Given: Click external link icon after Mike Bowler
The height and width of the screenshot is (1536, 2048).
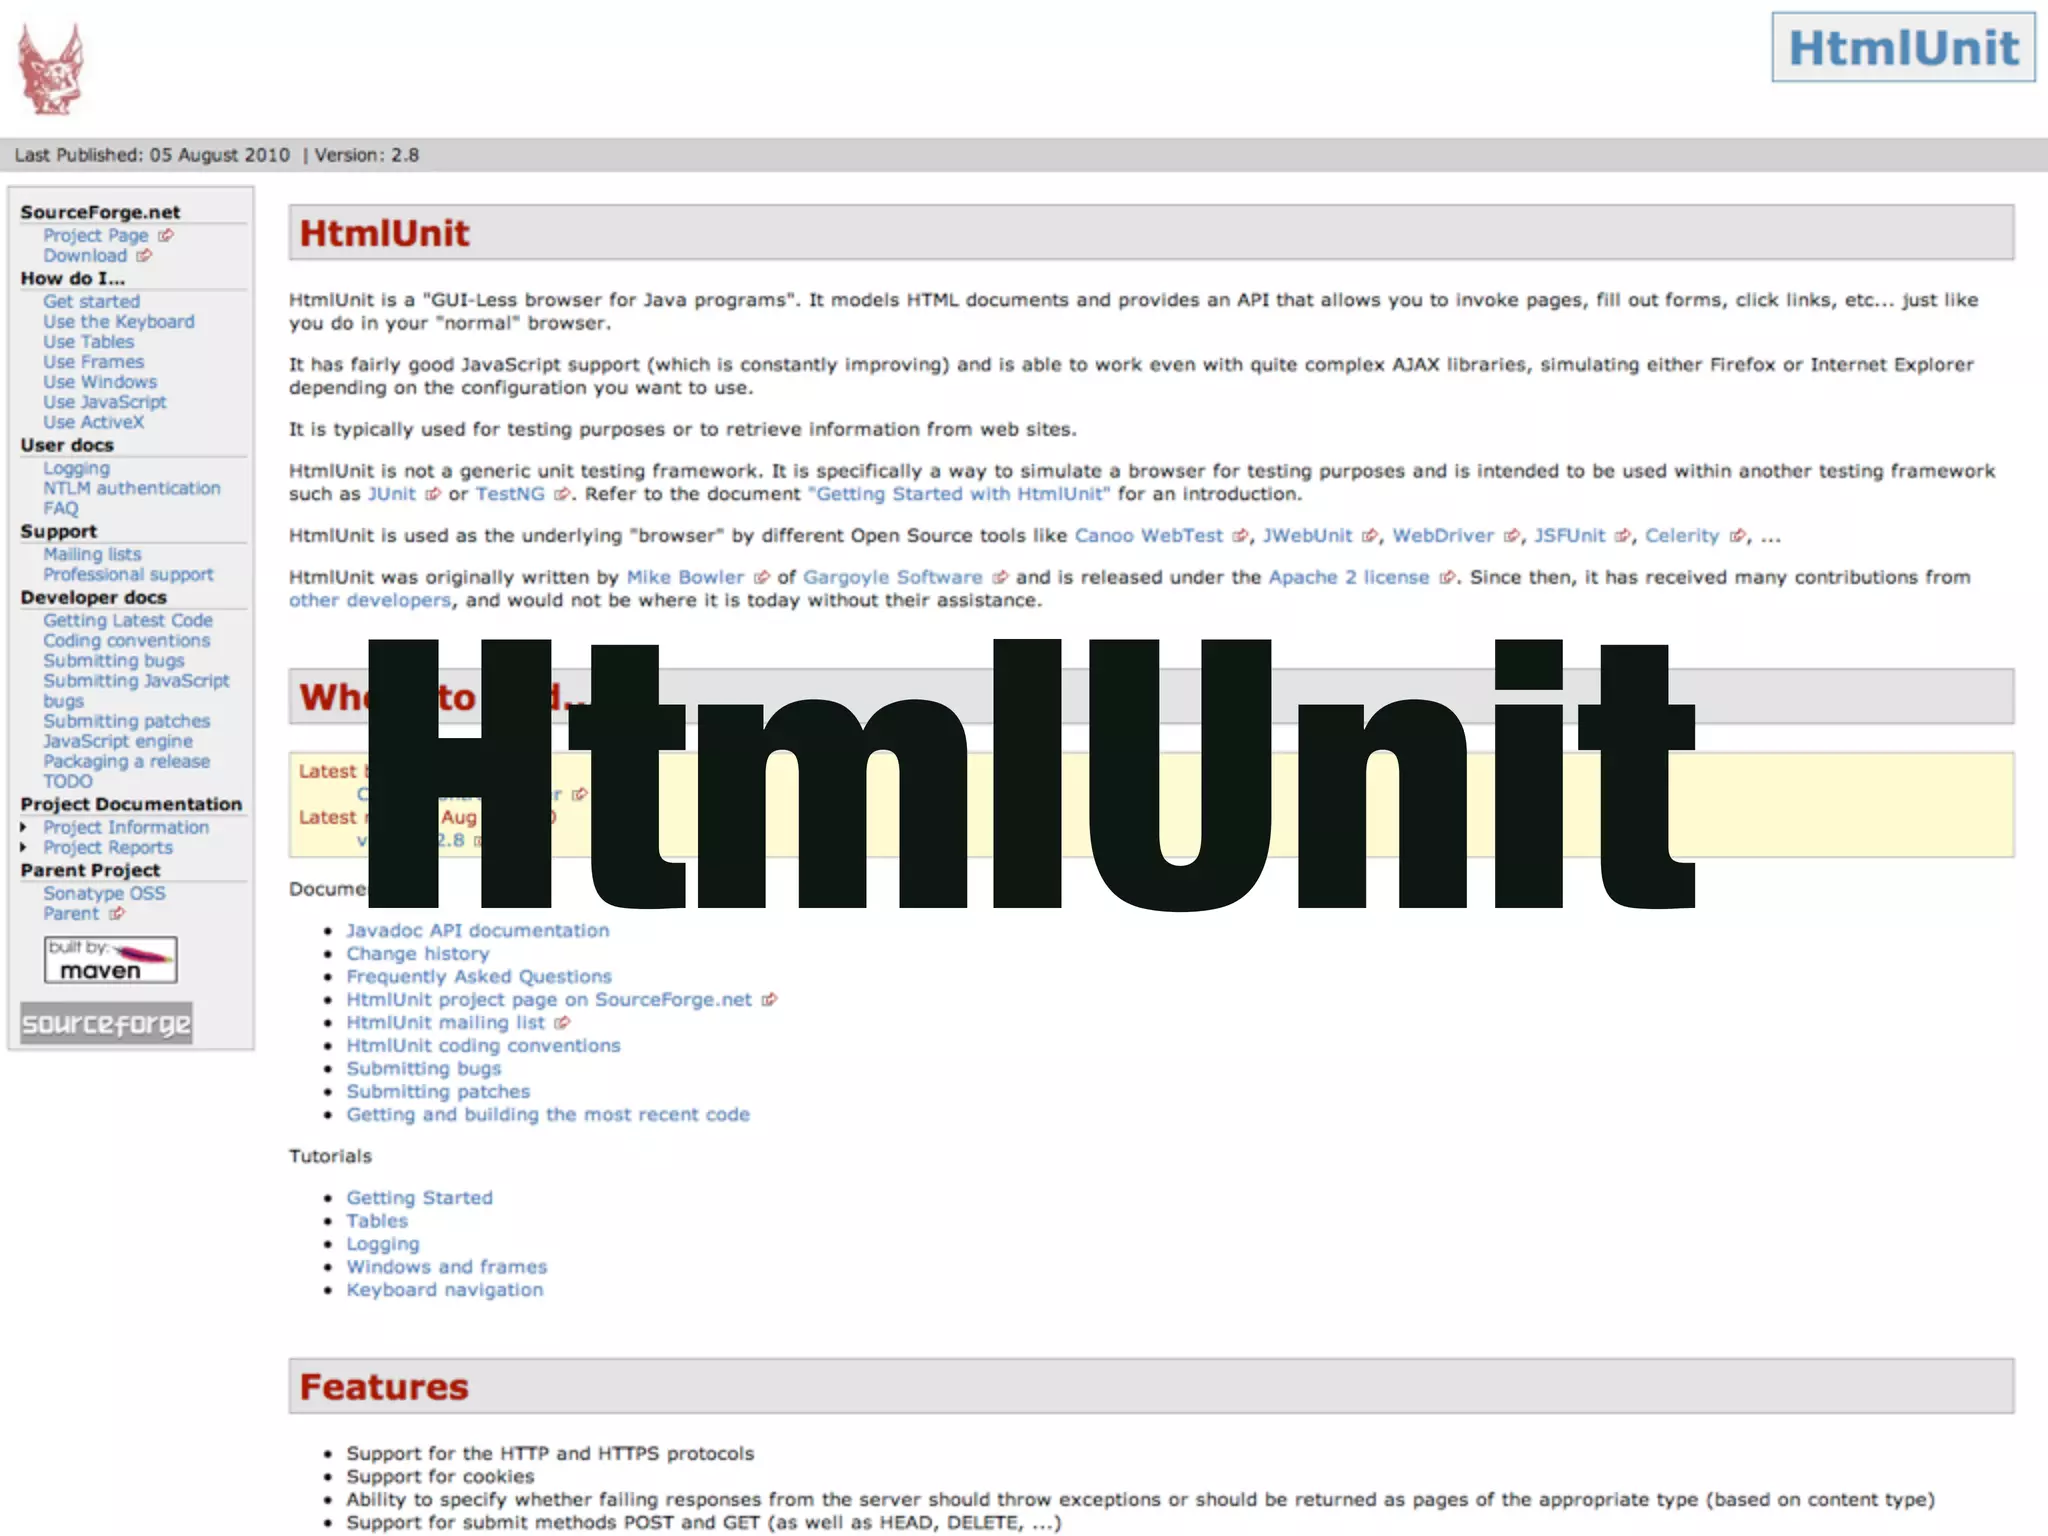Looking at the screenshot, I should [762, 578].
